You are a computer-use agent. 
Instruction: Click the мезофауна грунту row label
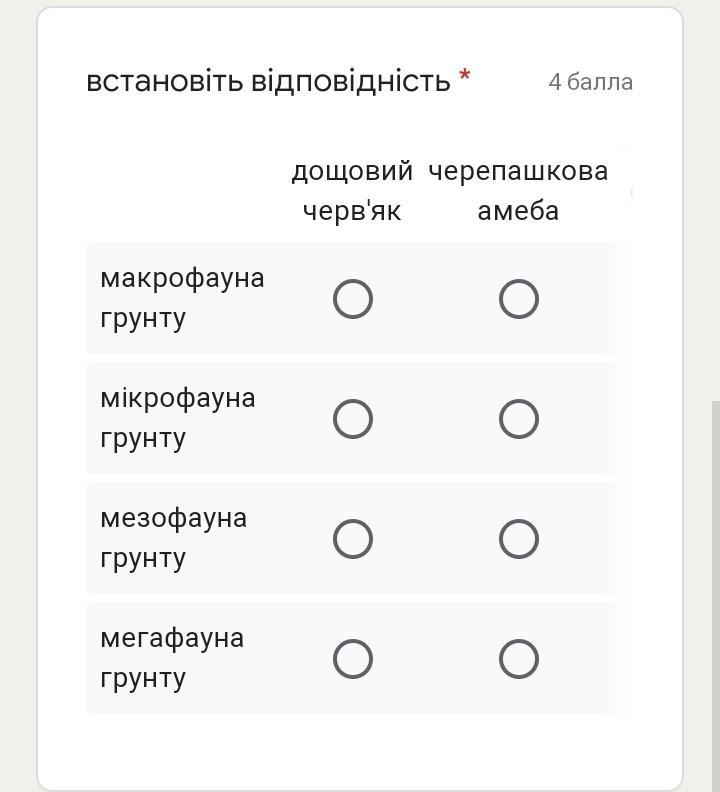pyautogui.click(x=173, y=537)
